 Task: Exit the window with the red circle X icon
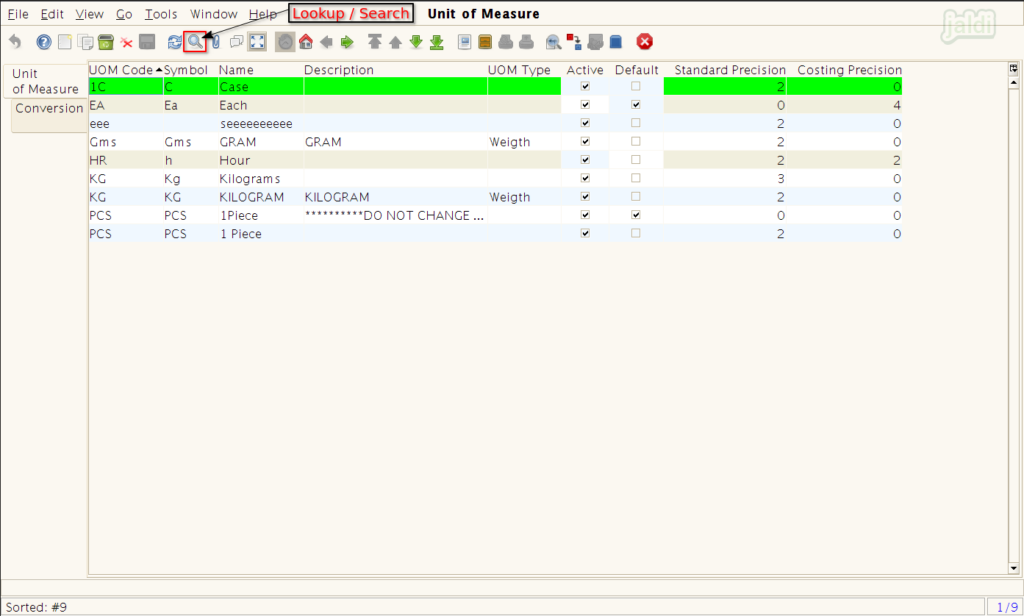645,42
